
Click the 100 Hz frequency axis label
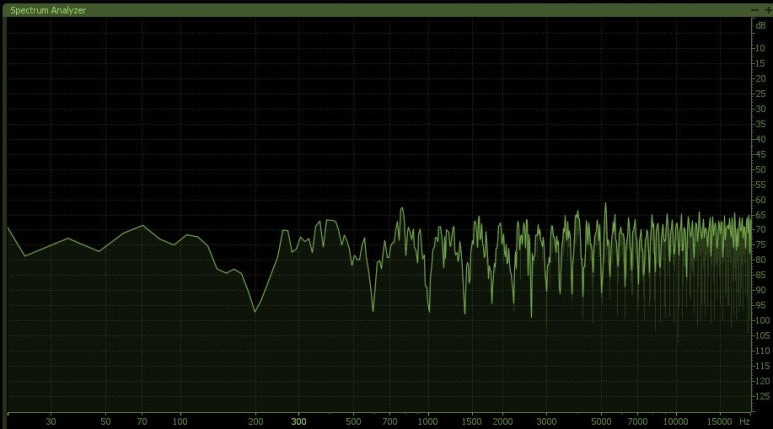(180, 422)
